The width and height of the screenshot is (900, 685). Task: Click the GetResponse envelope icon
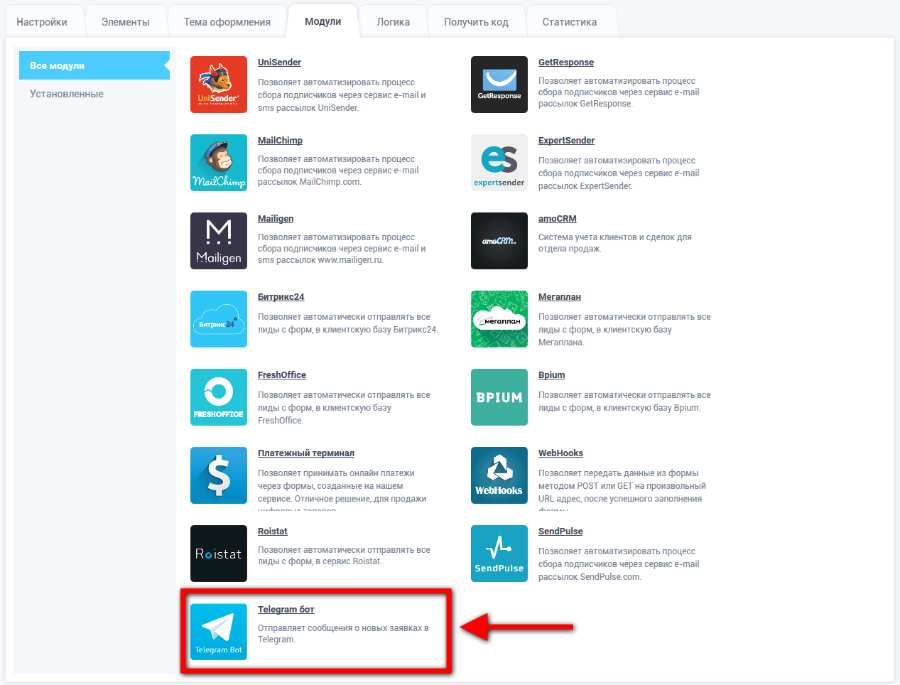point(499,85)
